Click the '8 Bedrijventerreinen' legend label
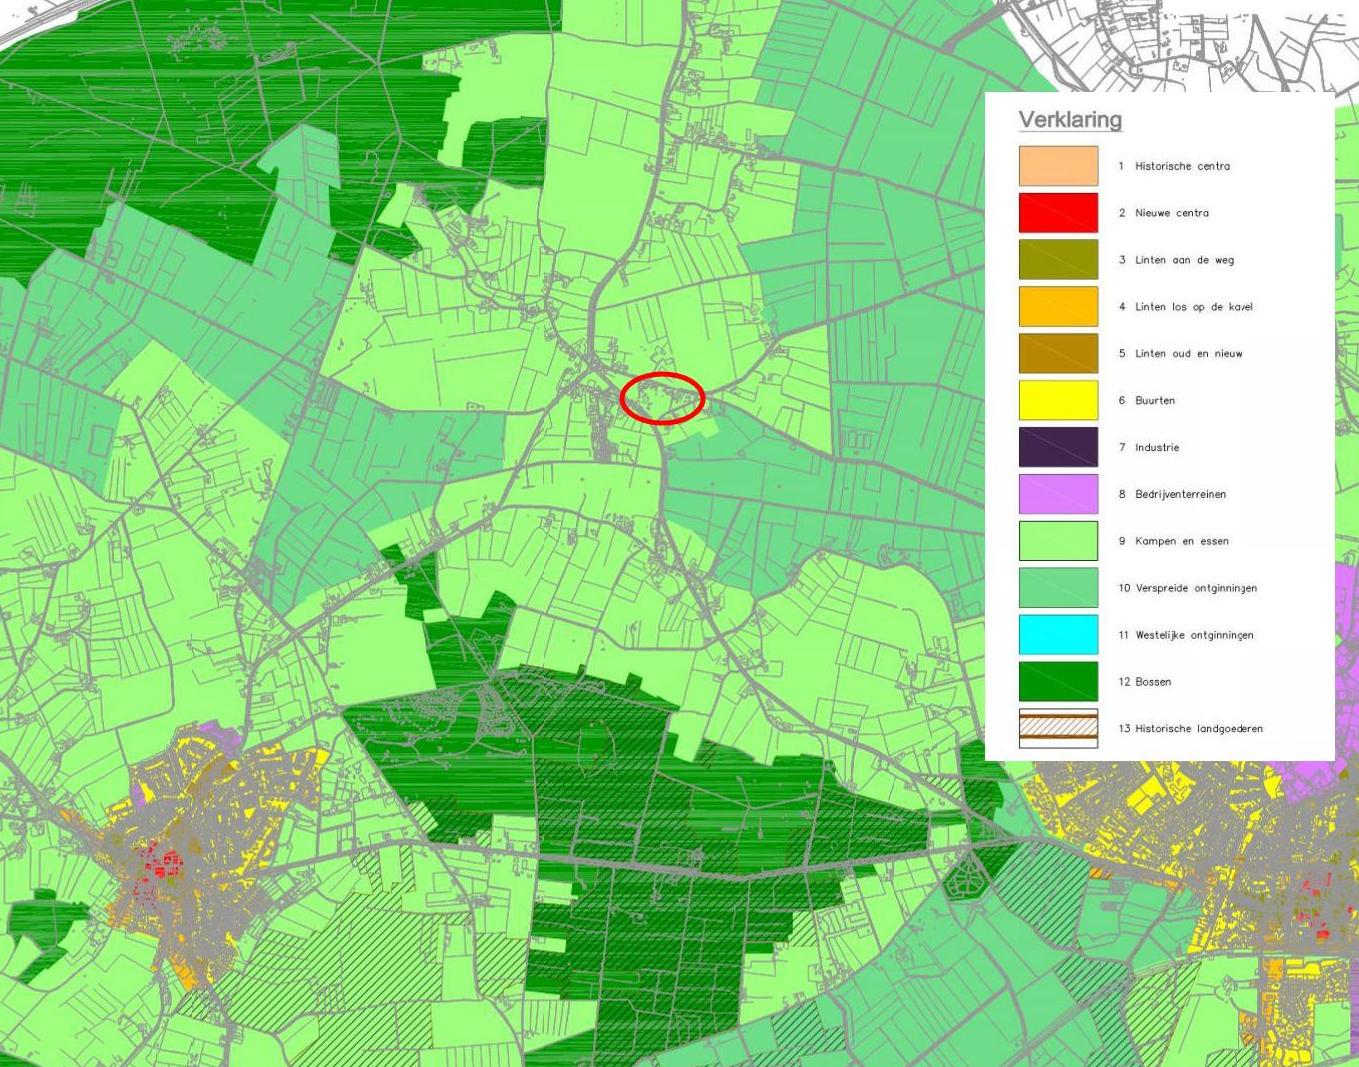1359x1067 pixels. tap(1172, 494)
